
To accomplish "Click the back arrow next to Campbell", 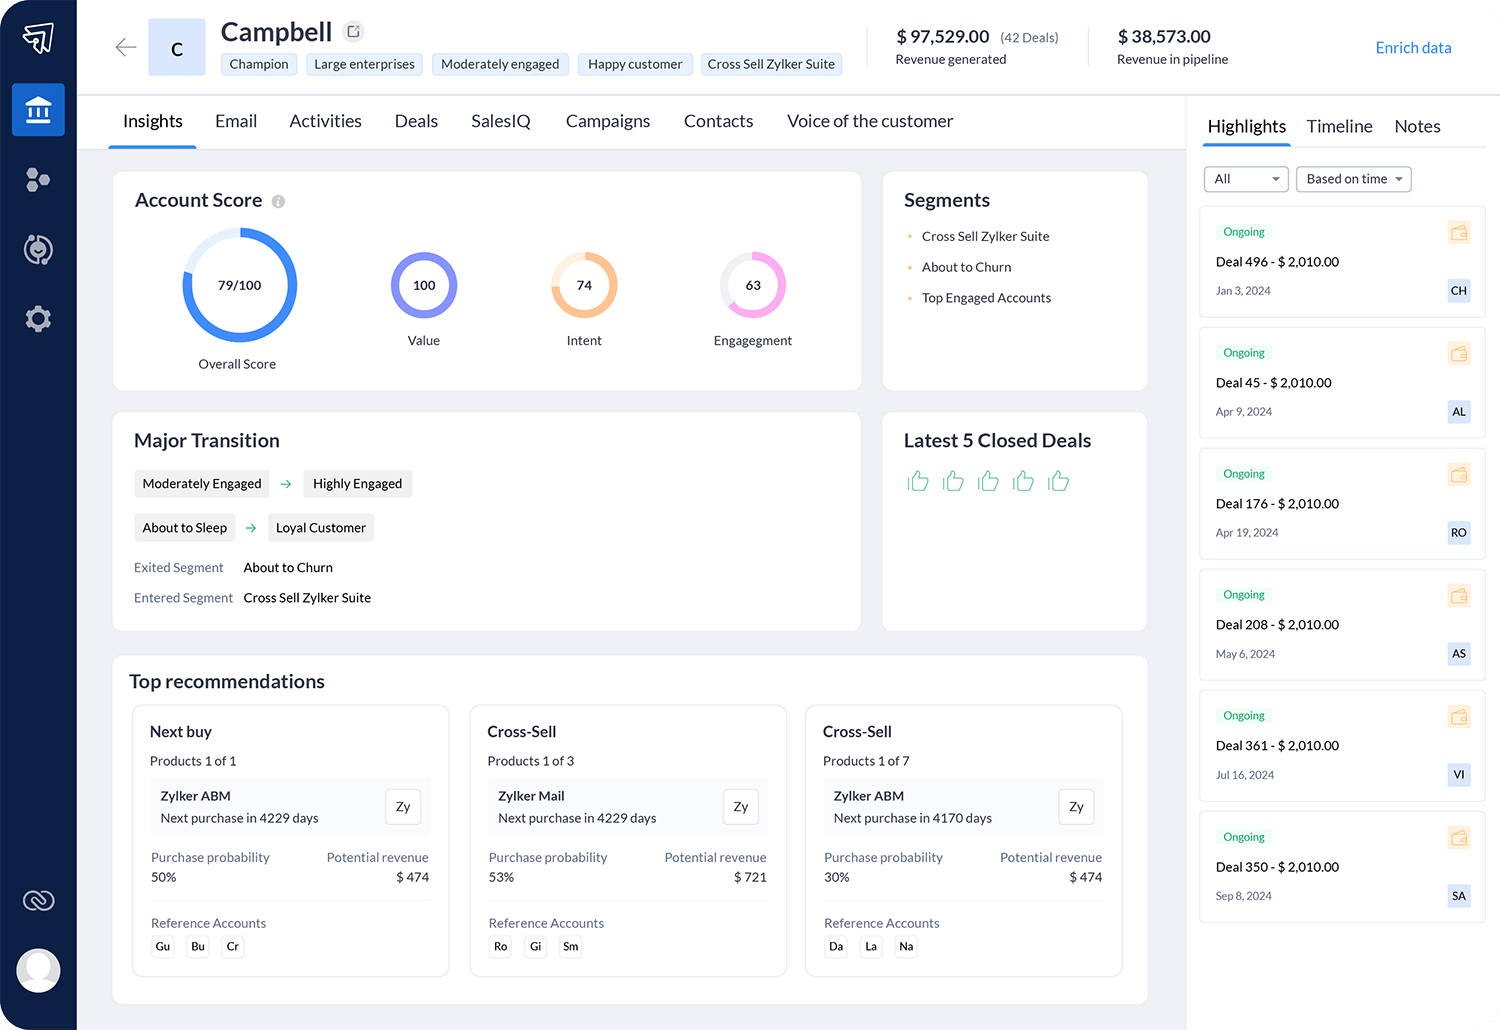I will (125, 46).
